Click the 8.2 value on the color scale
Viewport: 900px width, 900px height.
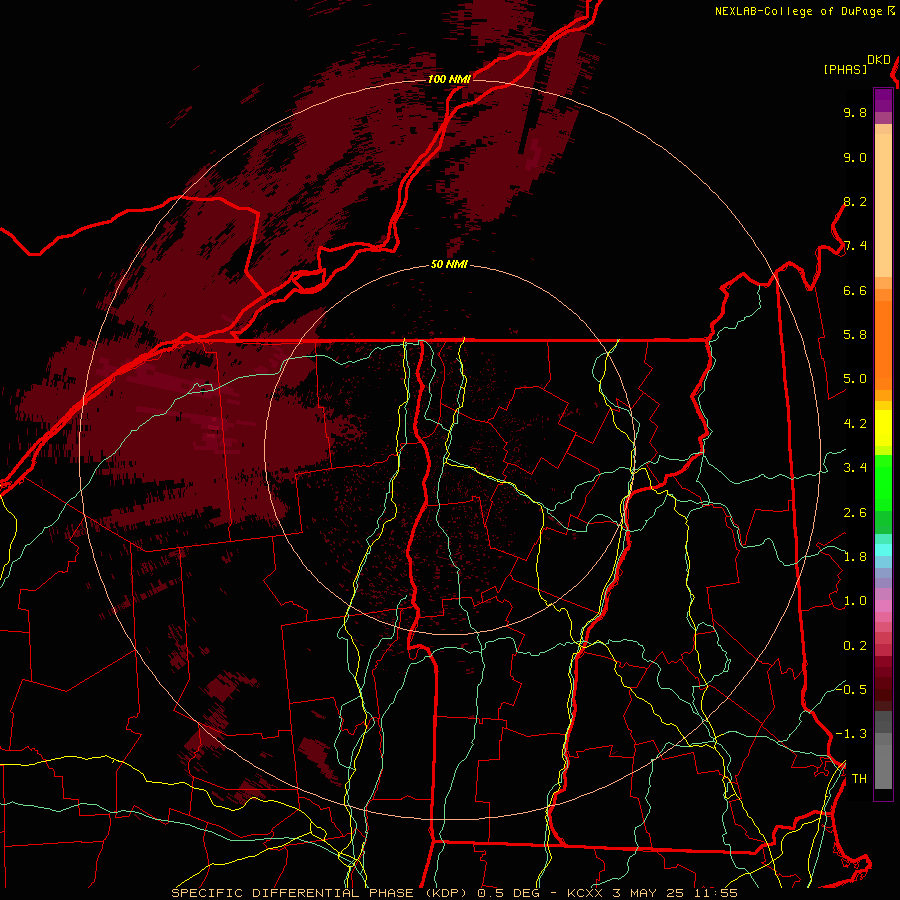[855, 201]
